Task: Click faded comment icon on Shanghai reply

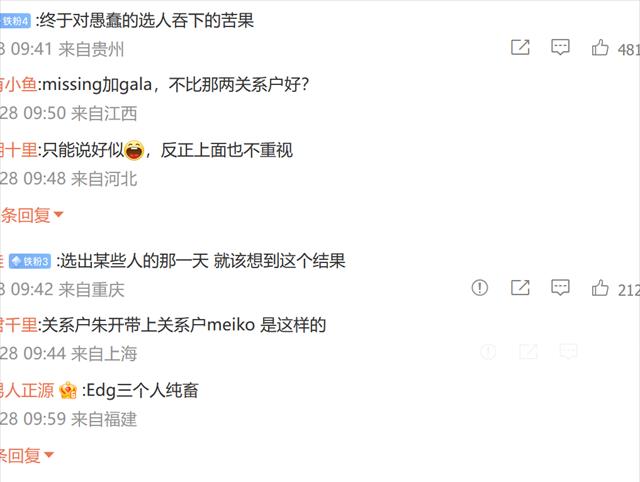Action: click(568, 351)
